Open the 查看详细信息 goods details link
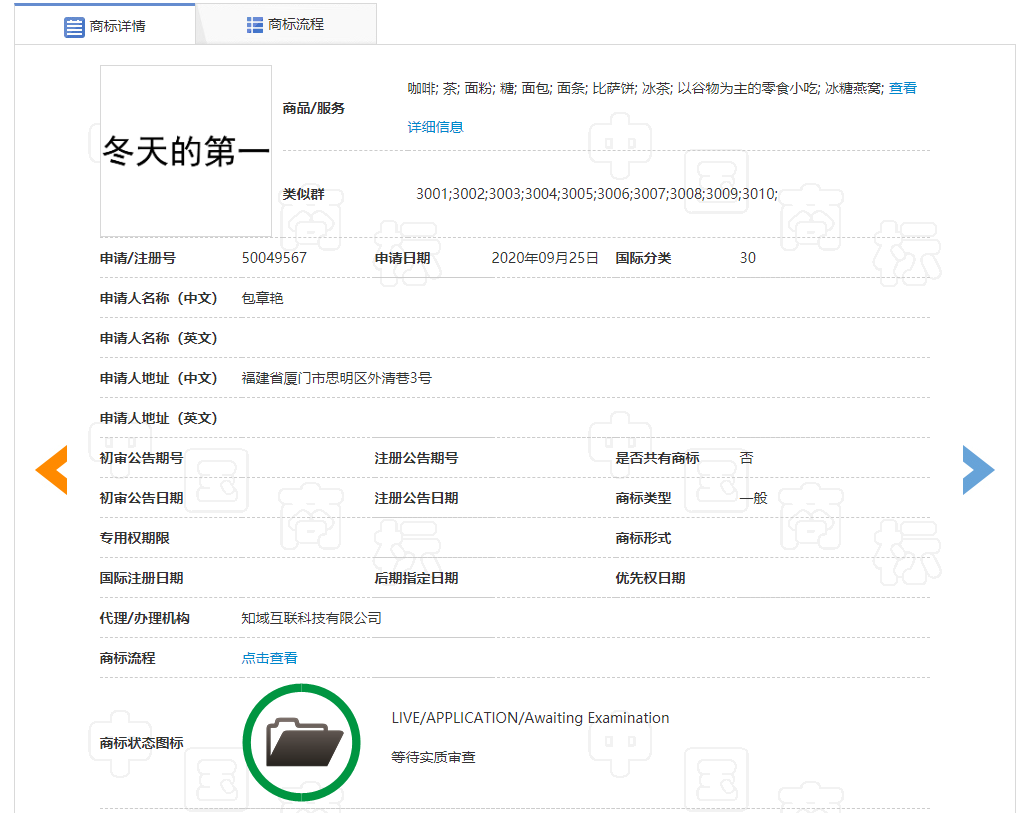This screenshot has width=1019, height=813. (x=435, y=127)
